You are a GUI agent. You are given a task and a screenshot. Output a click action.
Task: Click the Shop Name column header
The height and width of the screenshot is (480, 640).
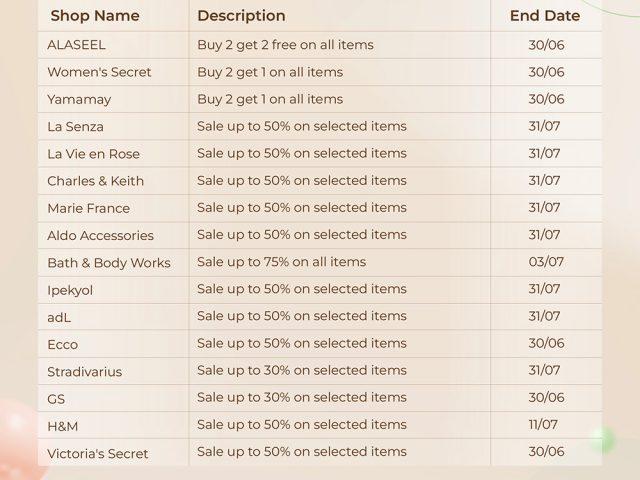coord(95,16)
